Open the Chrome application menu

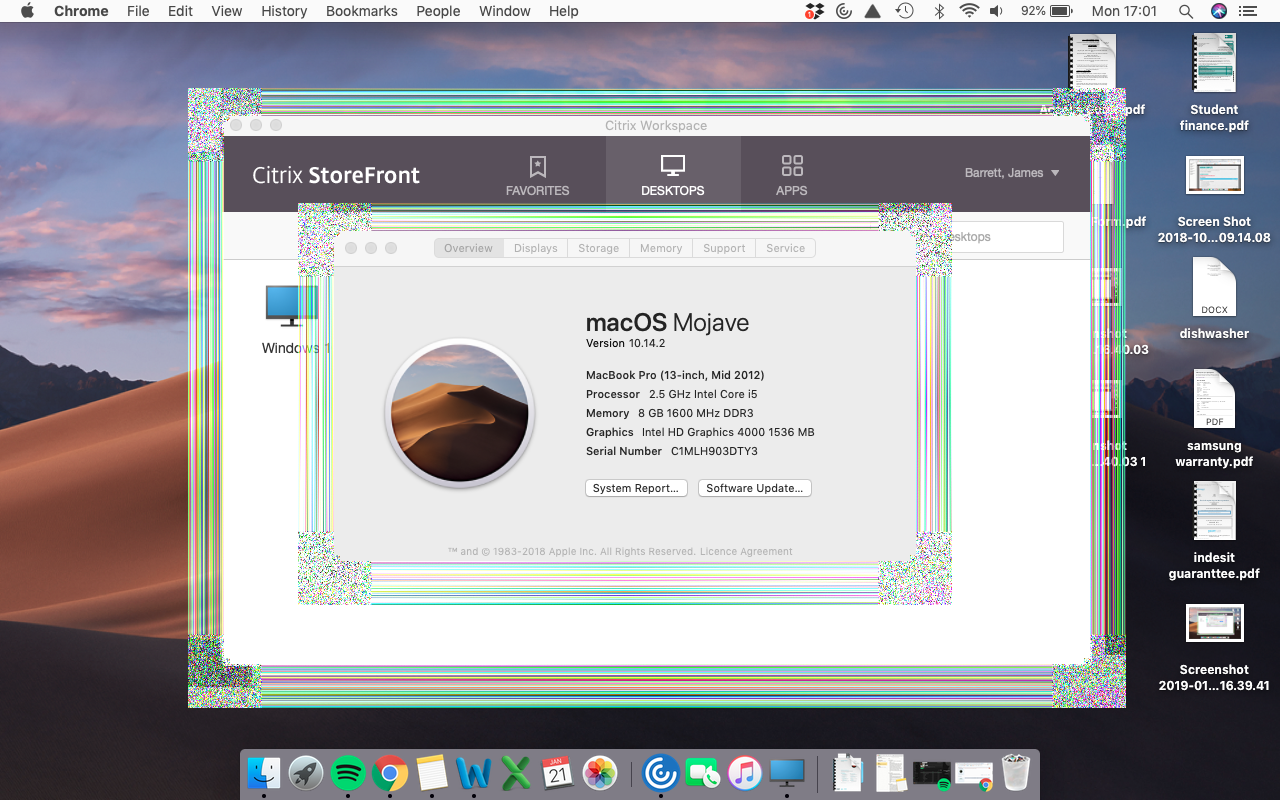coord(81,11)
